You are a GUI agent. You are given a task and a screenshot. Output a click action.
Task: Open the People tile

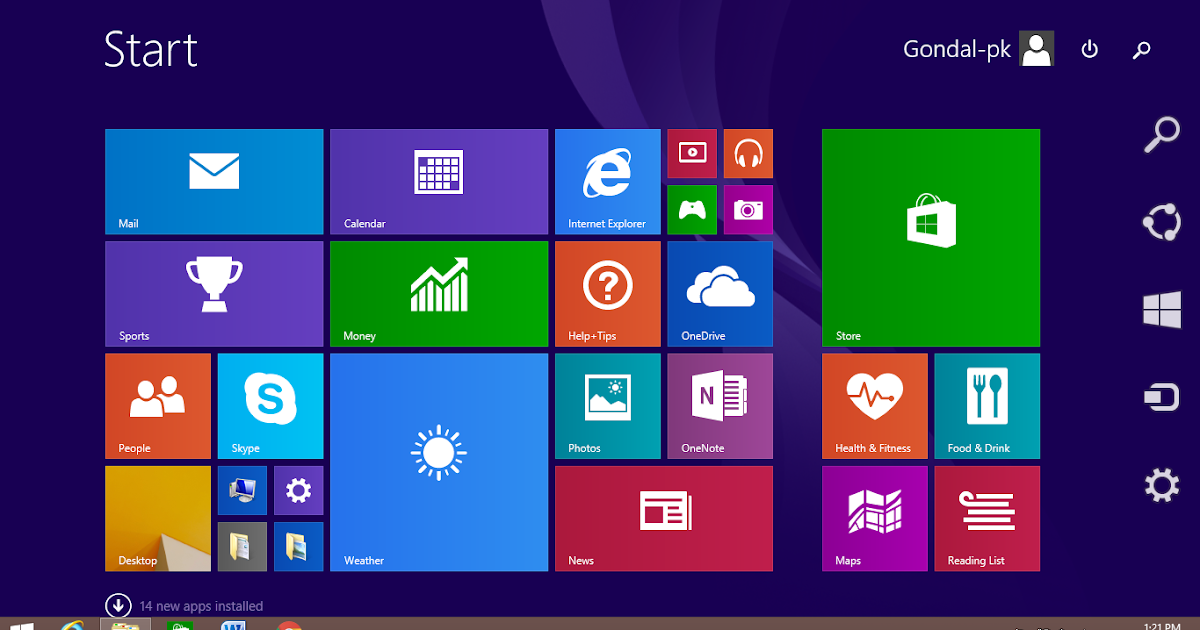point(158,406)
